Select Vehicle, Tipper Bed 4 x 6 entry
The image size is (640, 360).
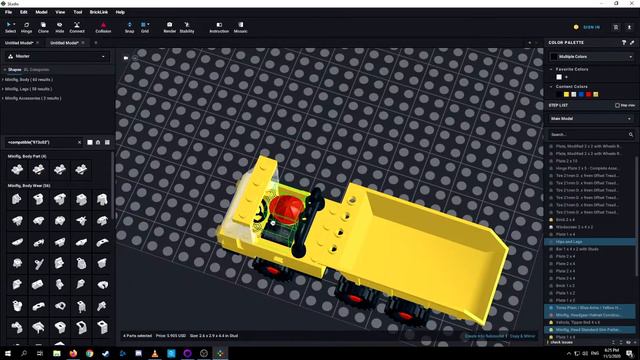590,322
